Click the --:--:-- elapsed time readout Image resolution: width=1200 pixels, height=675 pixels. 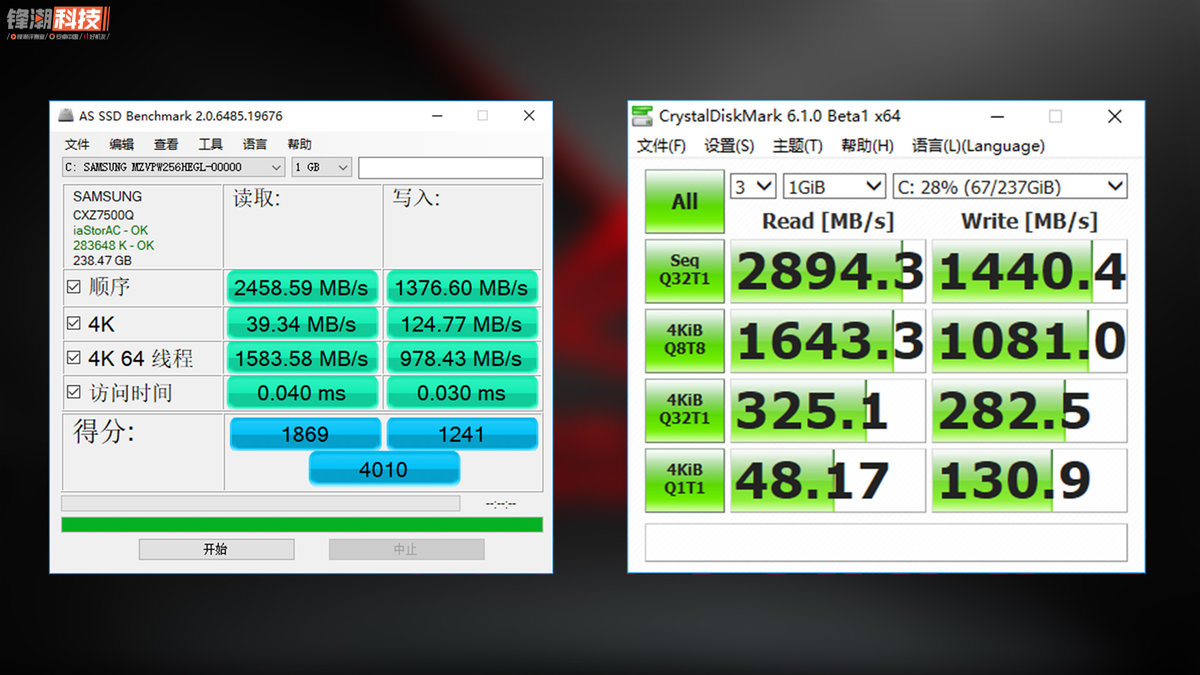point(499,504)
